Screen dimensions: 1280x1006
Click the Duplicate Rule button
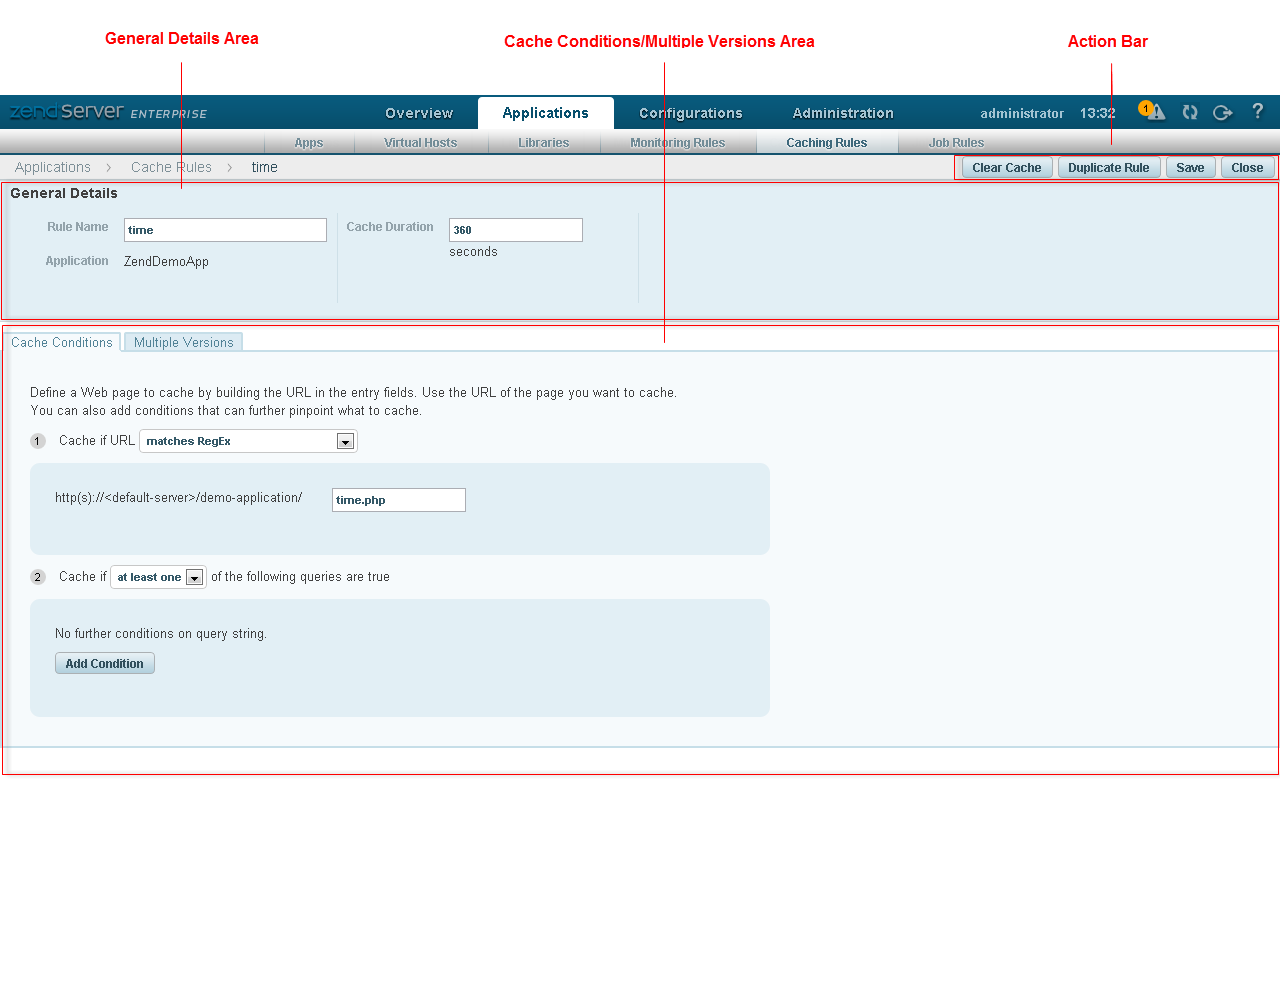[x=1108, y=168]
